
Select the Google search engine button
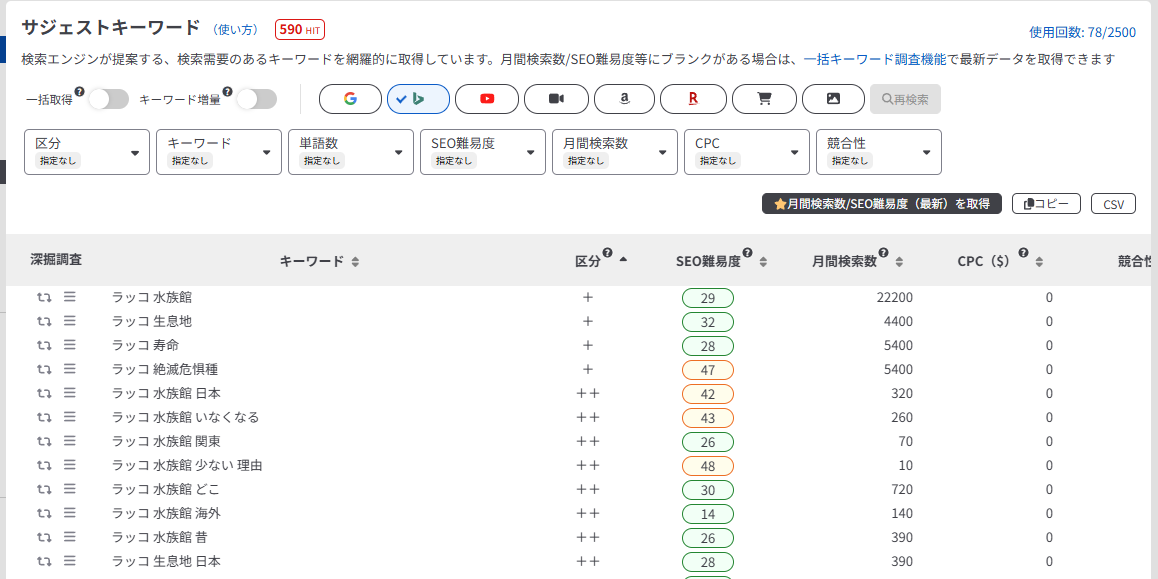coord(350,99)
